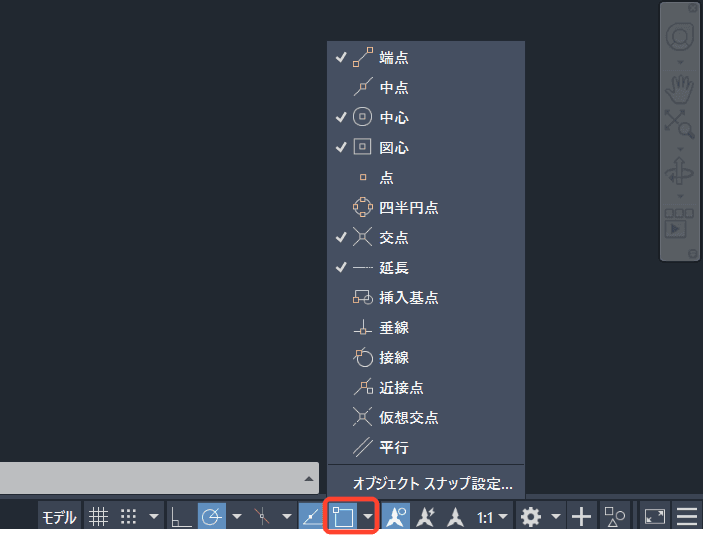Click Zoom Extents in navigation bar

(x=680, y=124)
